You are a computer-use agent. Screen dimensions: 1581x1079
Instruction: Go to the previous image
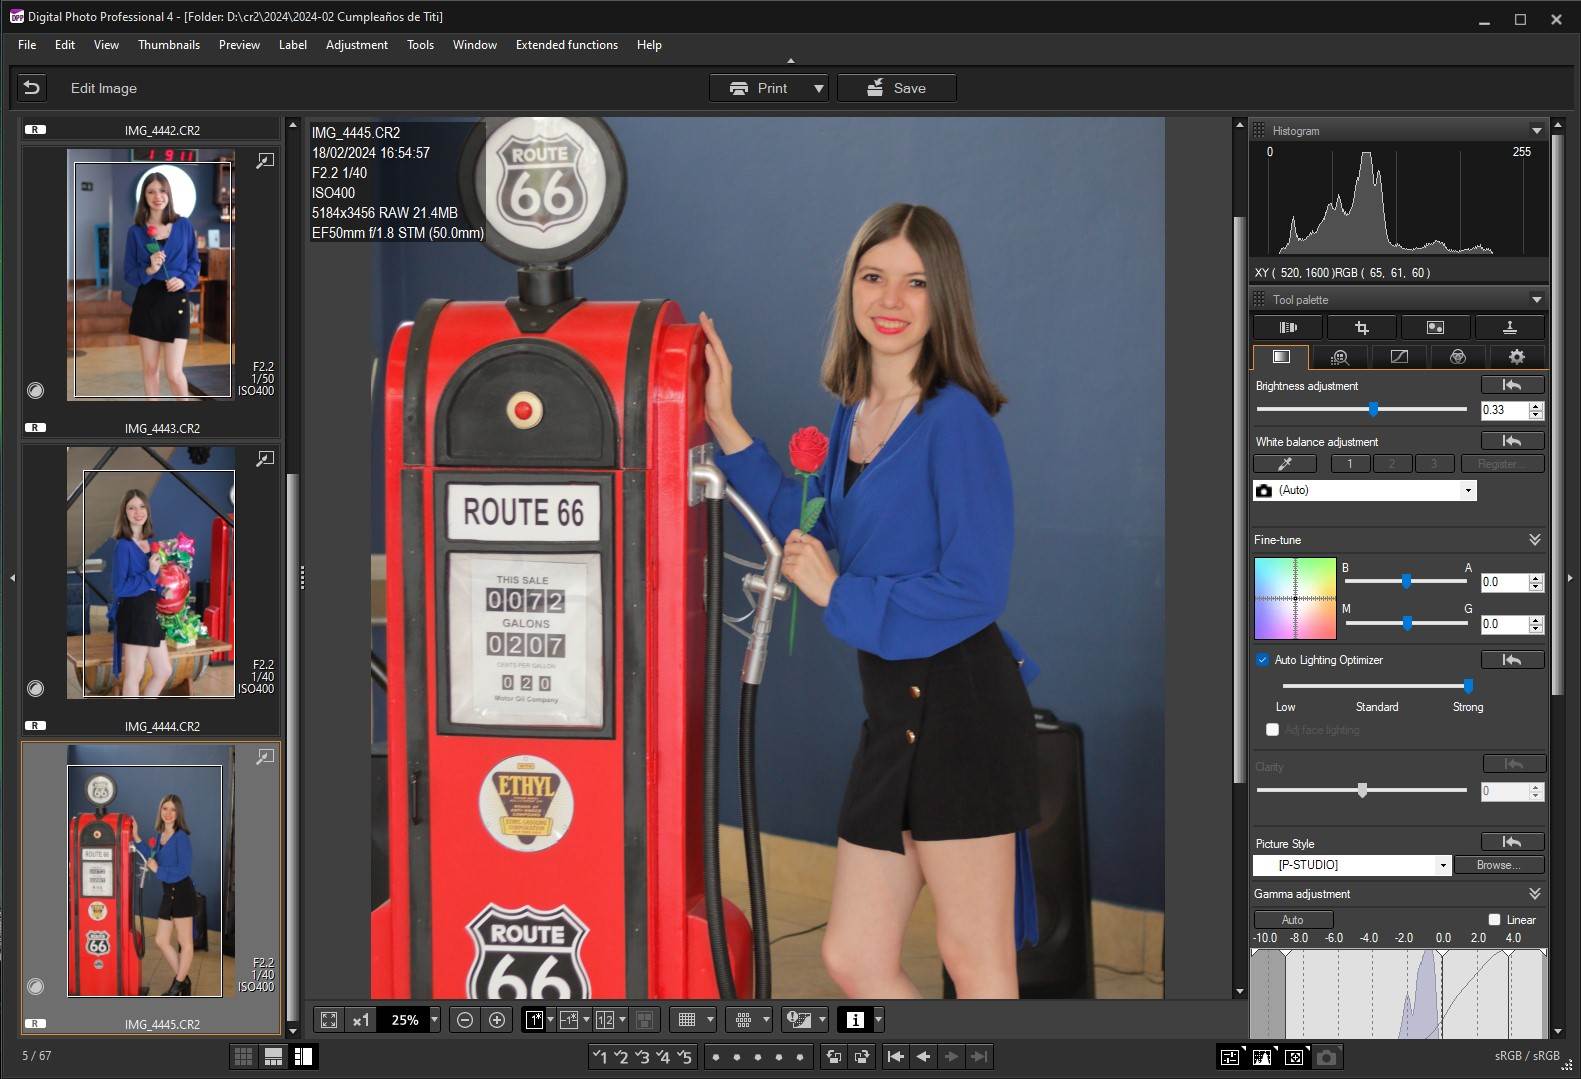click(x=924, y=1056)
